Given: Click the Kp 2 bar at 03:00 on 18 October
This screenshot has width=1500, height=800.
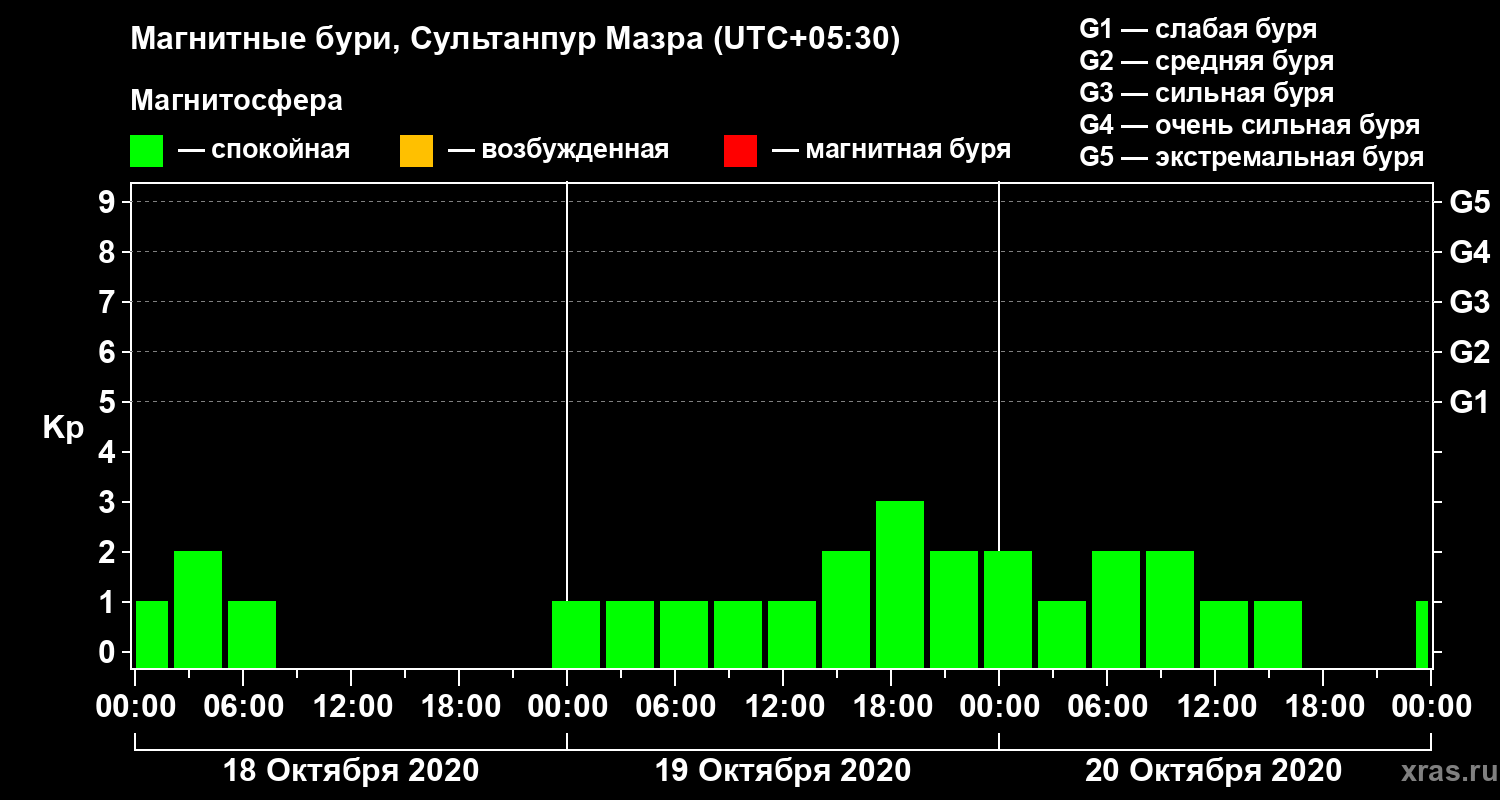Looking at the screenshot, I should pos(198,609).
